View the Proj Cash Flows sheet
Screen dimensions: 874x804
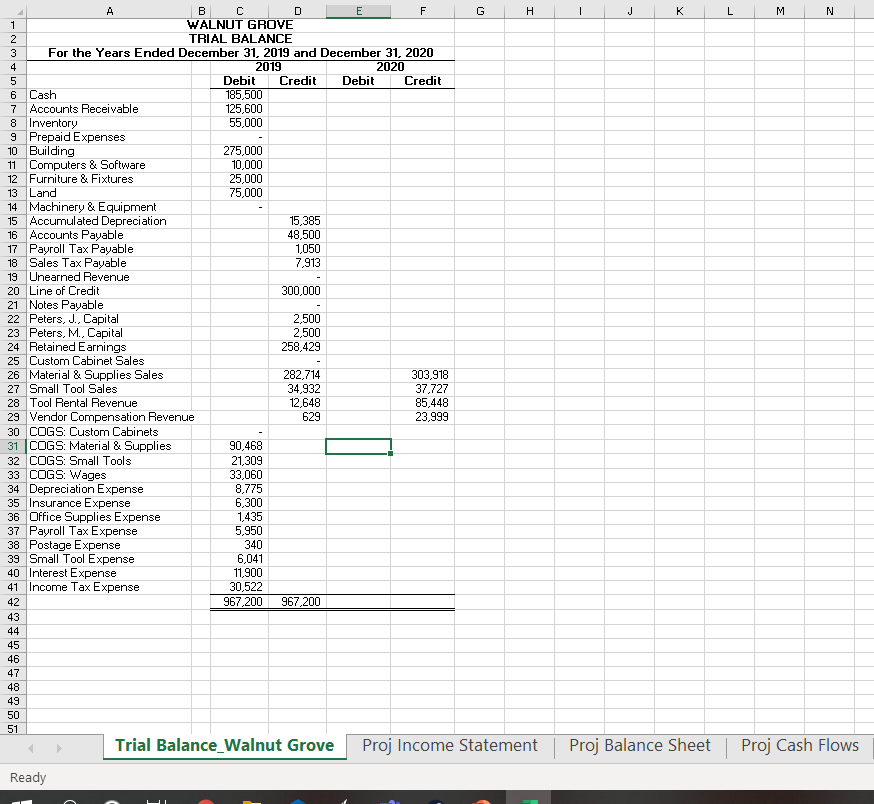coord(798,745)
